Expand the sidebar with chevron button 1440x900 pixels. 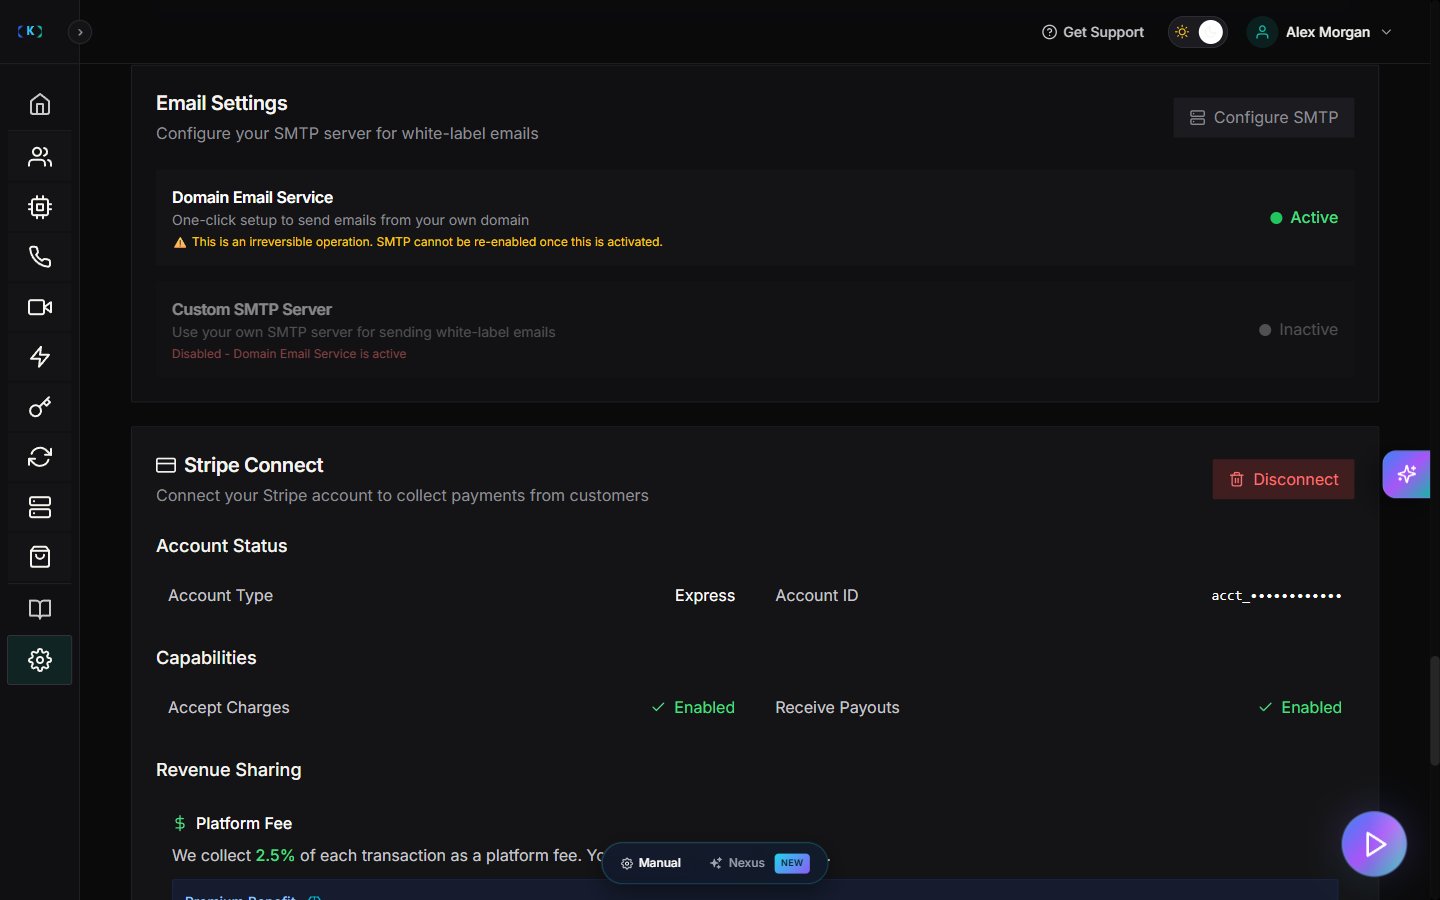(x=80, y=32)
